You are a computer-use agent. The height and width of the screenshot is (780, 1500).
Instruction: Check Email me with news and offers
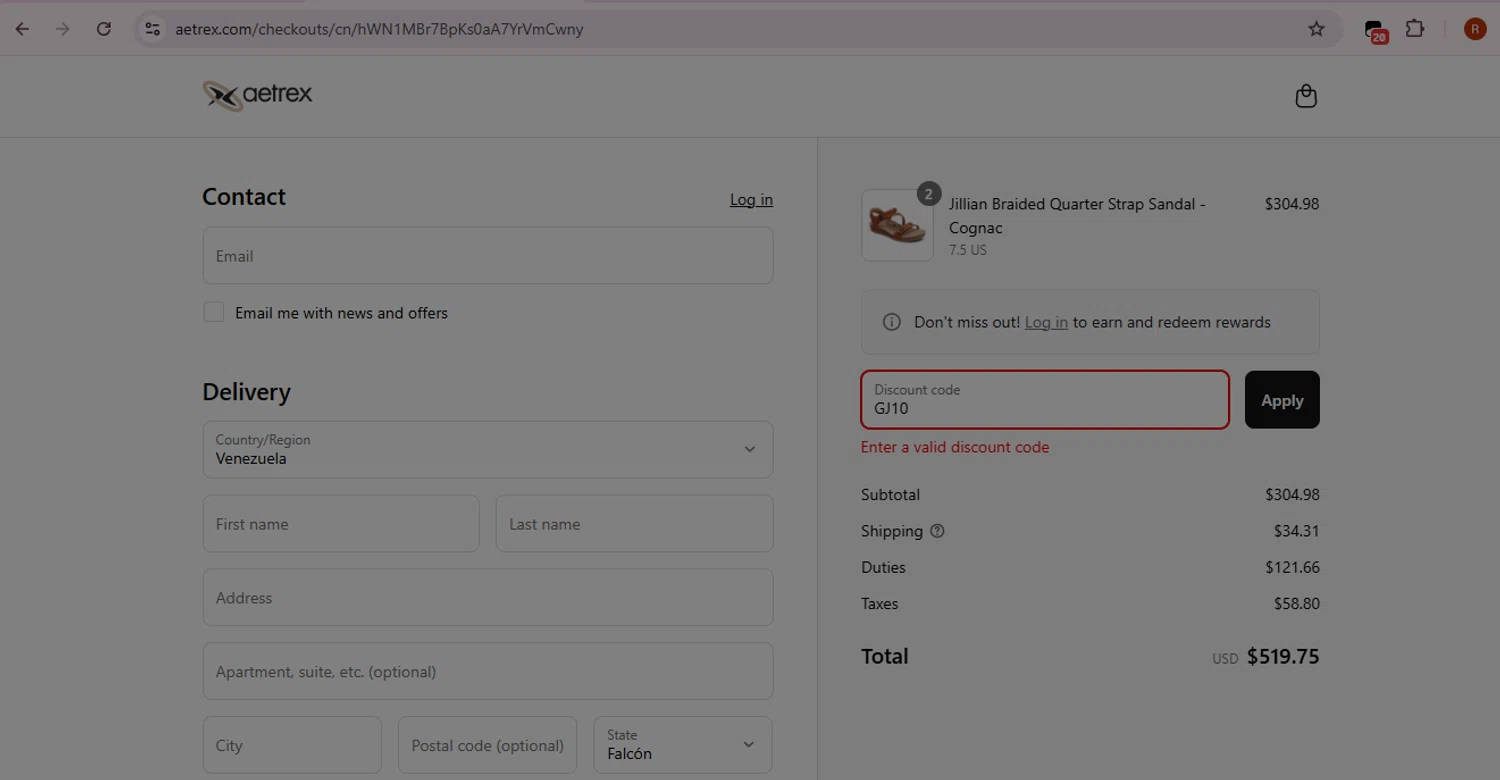pos(214,312)
